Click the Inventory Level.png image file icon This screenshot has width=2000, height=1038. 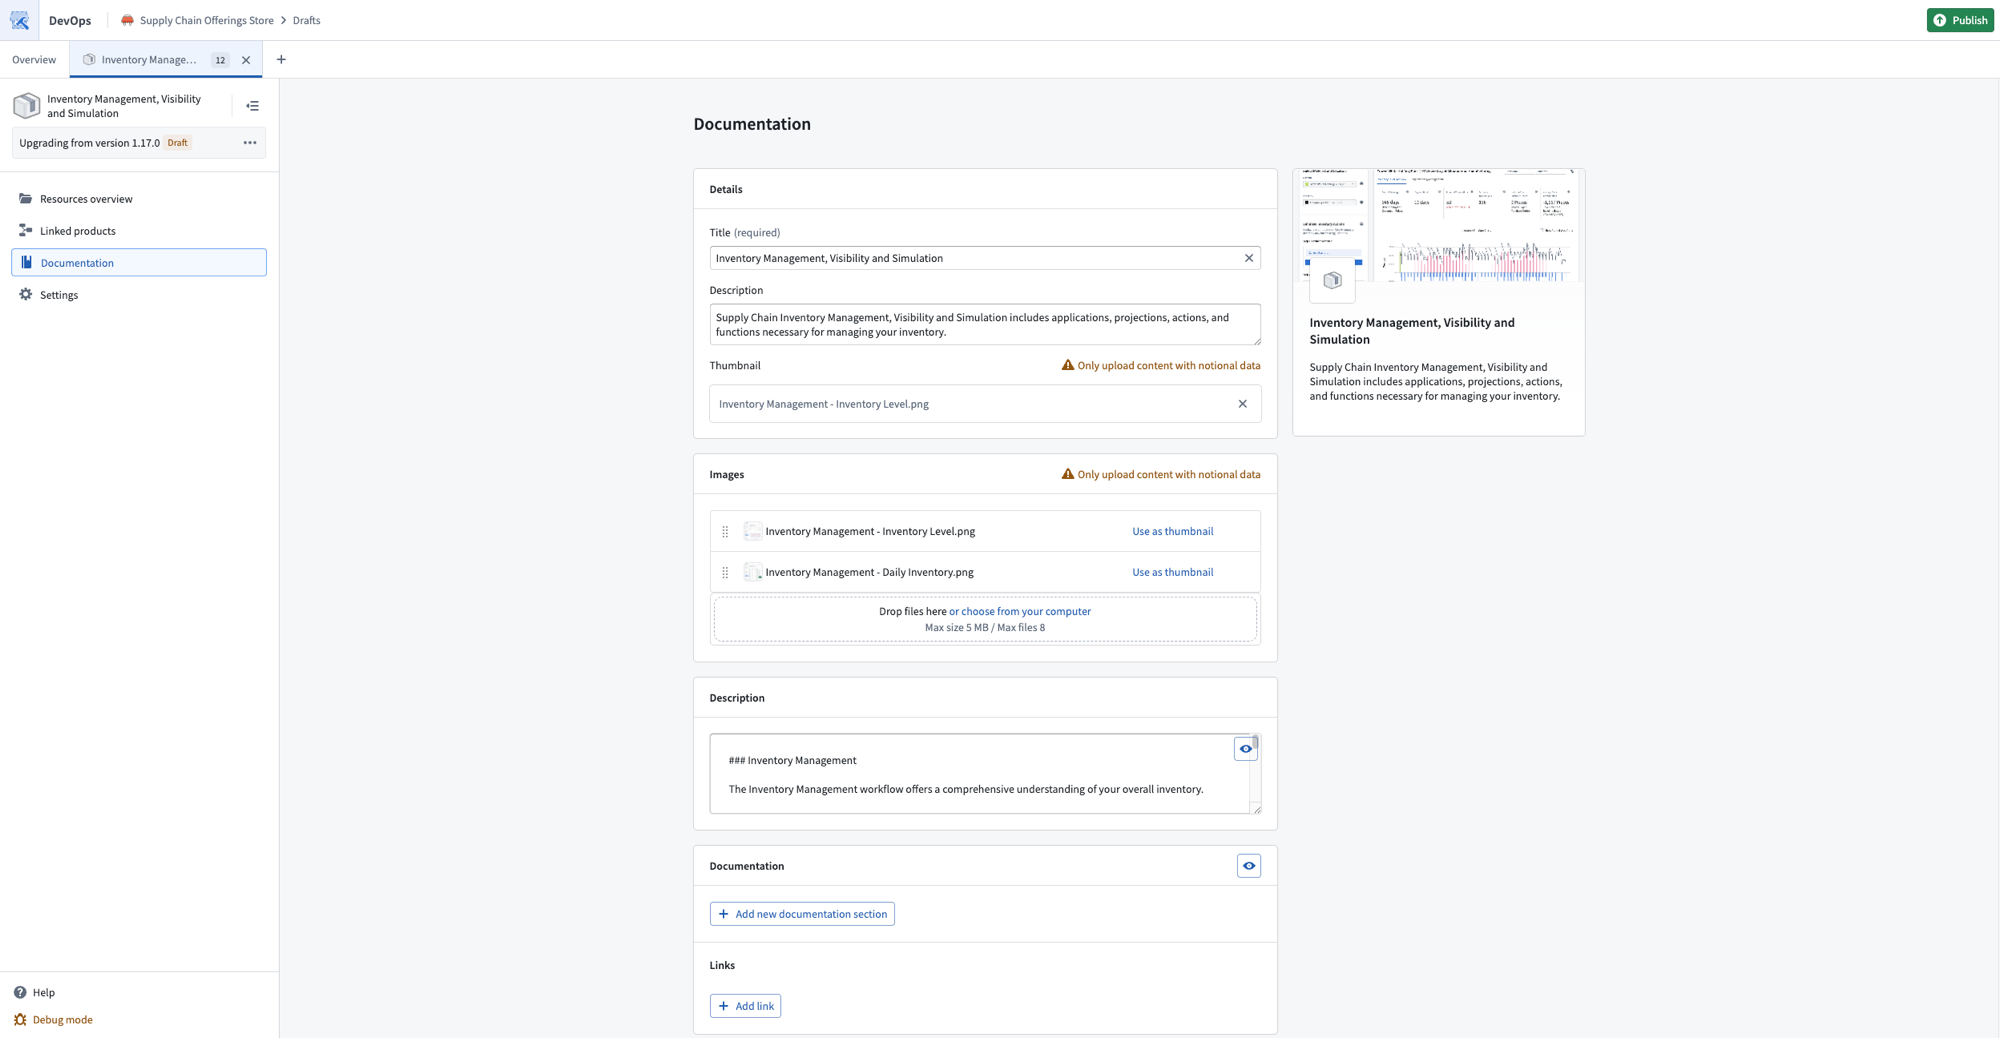coord(753,532)
